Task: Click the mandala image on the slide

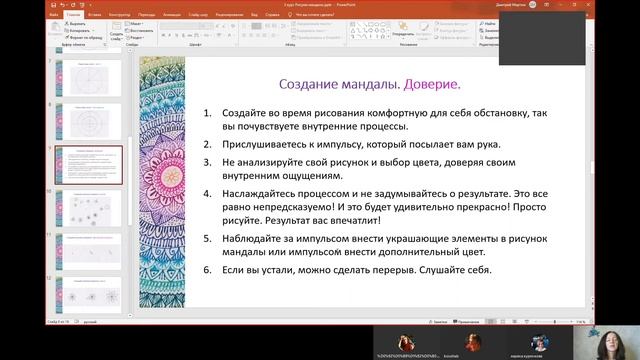Action: 162,182
